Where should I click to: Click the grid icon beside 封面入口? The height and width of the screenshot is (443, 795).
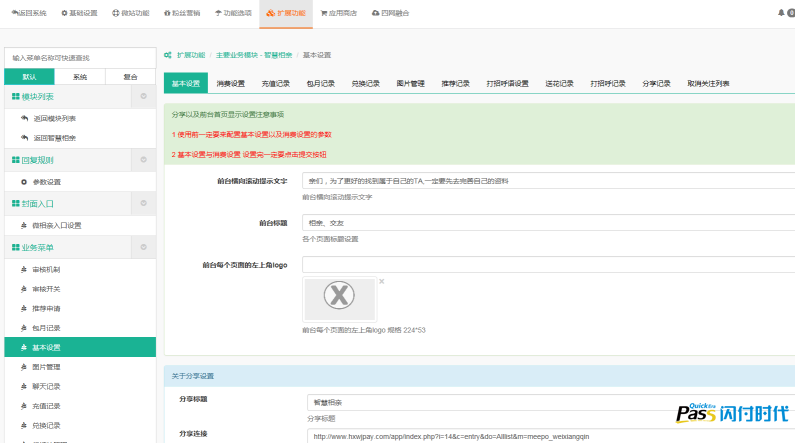[16, 203]
